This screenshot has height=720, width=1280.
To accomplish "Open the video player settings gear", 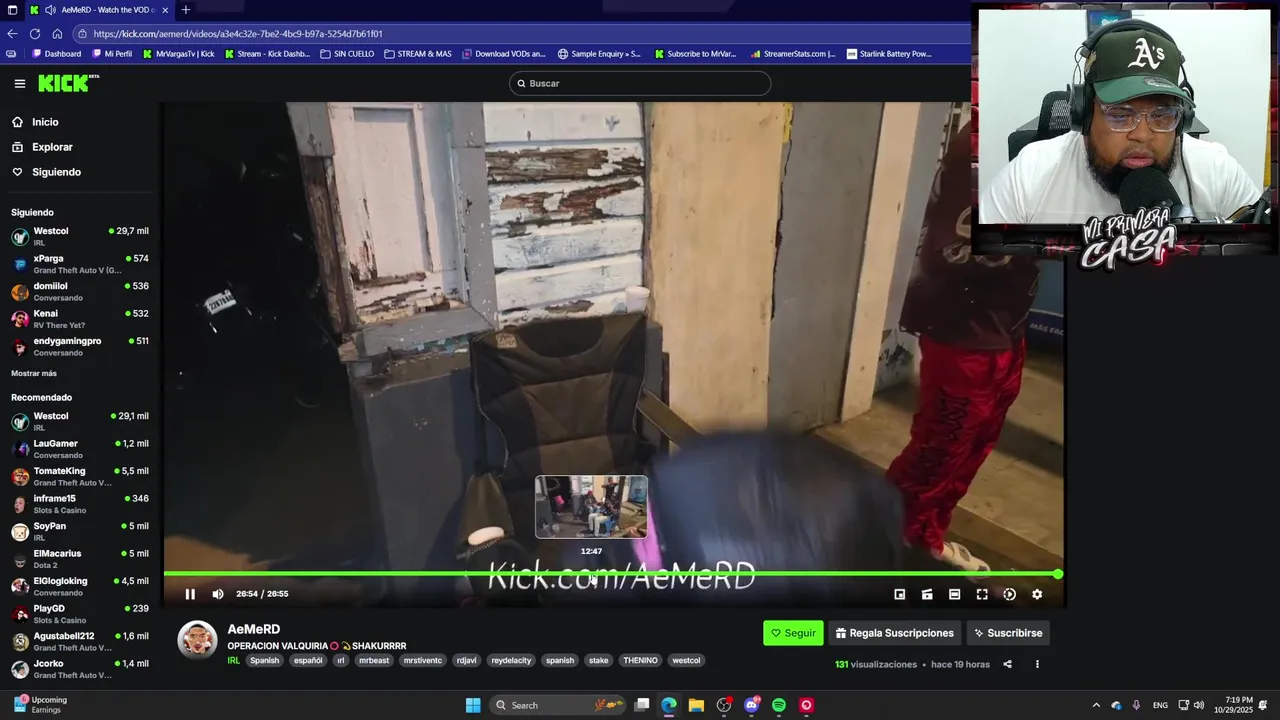I will 1037,594.
